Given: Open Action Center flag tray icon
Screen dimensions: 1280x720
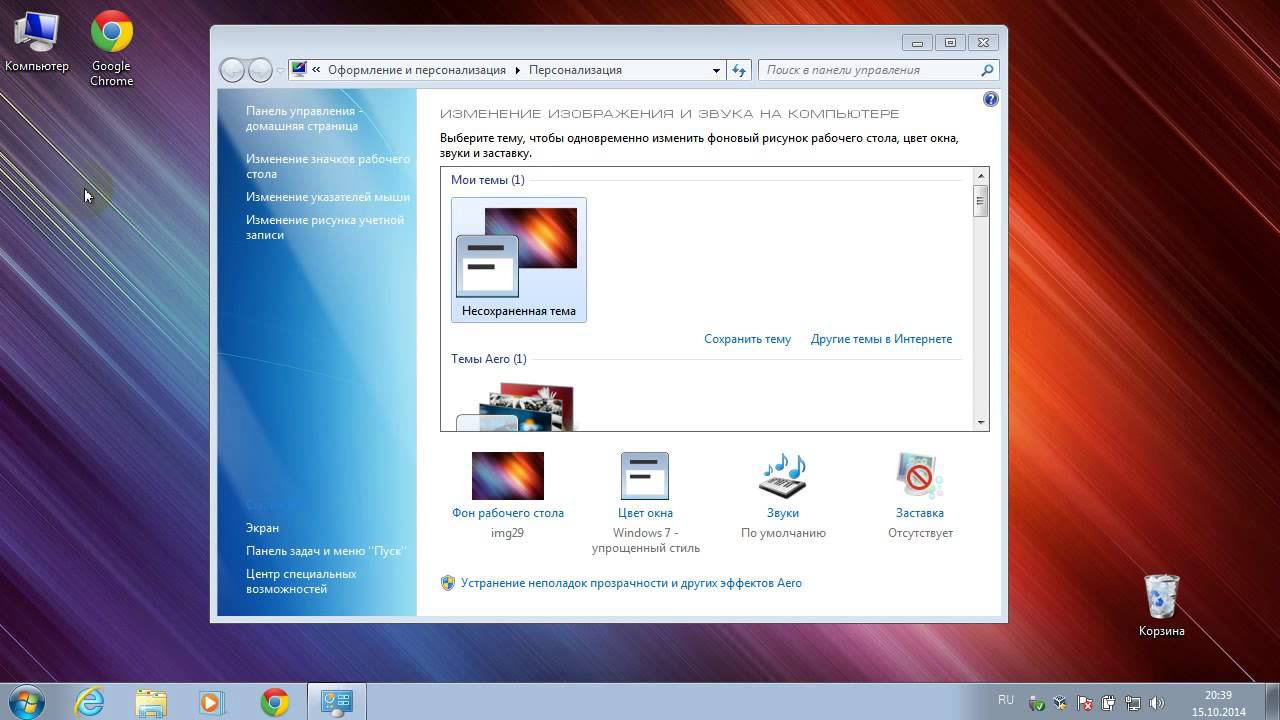Looking at the screenshot, I should 1084,703.
